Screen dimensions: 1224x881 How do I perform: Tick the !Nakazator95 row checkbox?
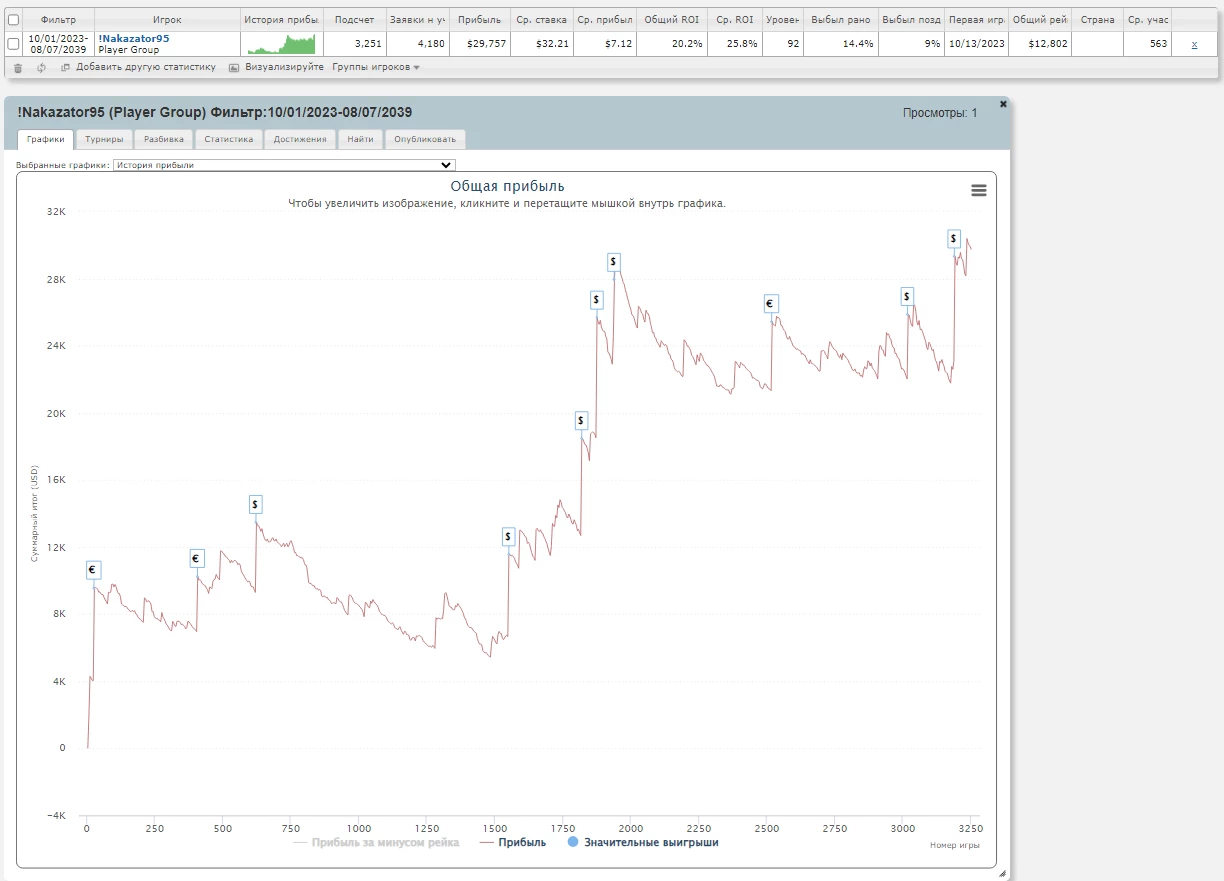click(13, 43)
